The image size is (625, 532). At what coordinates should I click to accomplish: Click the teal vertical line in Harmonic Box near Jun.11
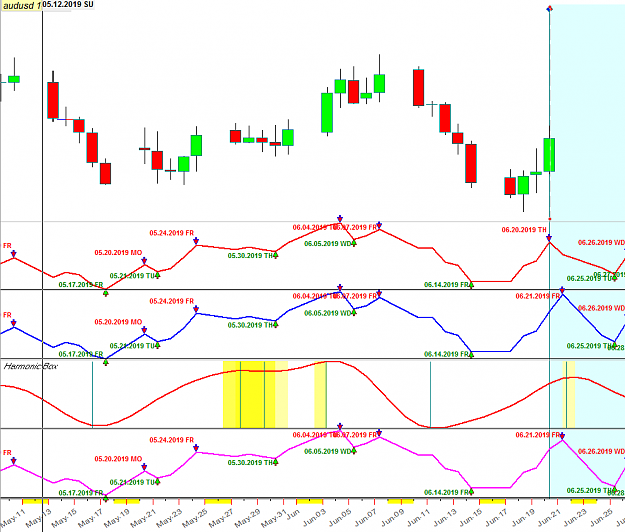click(x=430, y=395)
